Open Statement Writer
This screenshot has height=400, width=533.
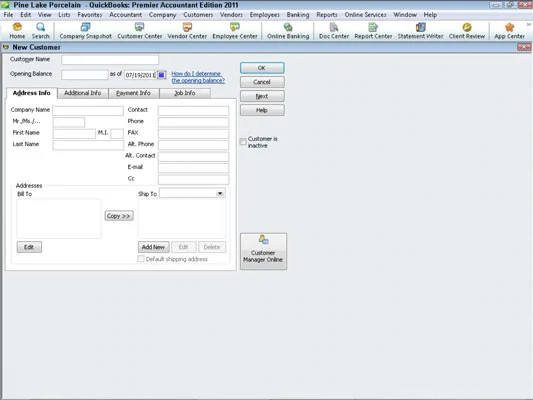pos(420,31)
